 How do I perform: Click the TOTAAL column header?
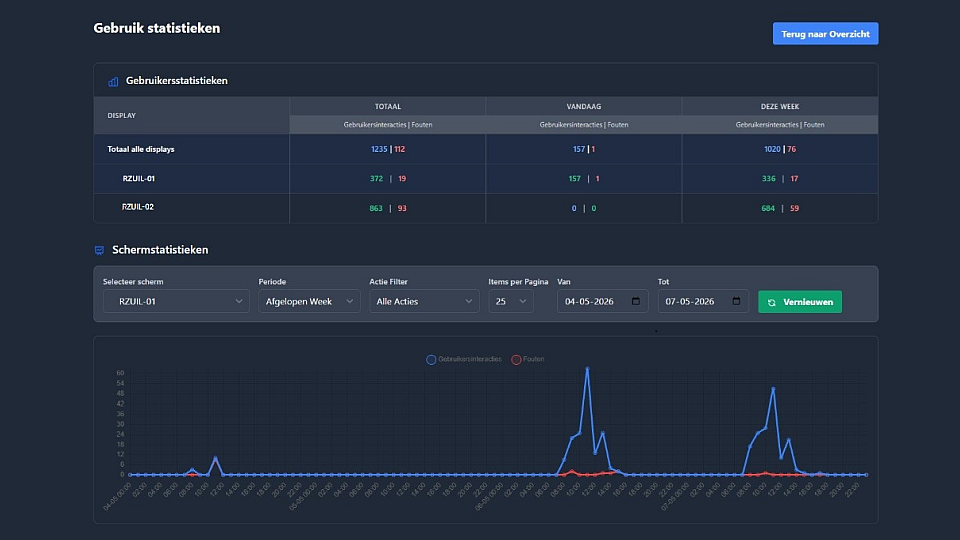coord(388,107)
